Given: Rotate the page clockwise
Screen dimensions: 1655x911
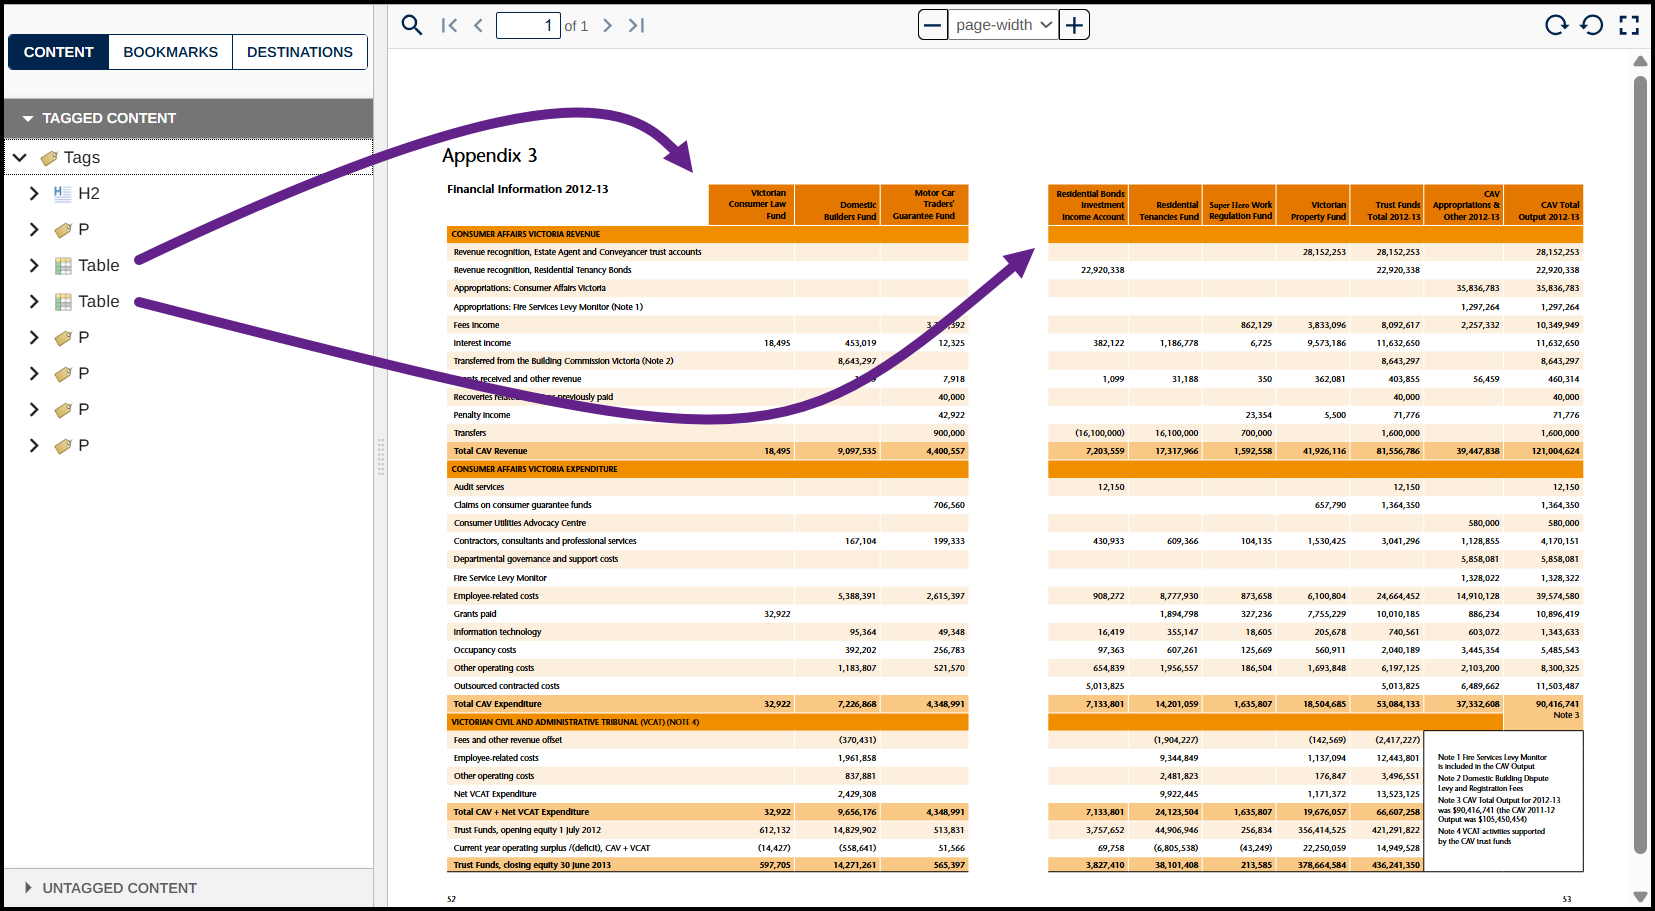Looking at the screenshot, I should coord(1556,25).
